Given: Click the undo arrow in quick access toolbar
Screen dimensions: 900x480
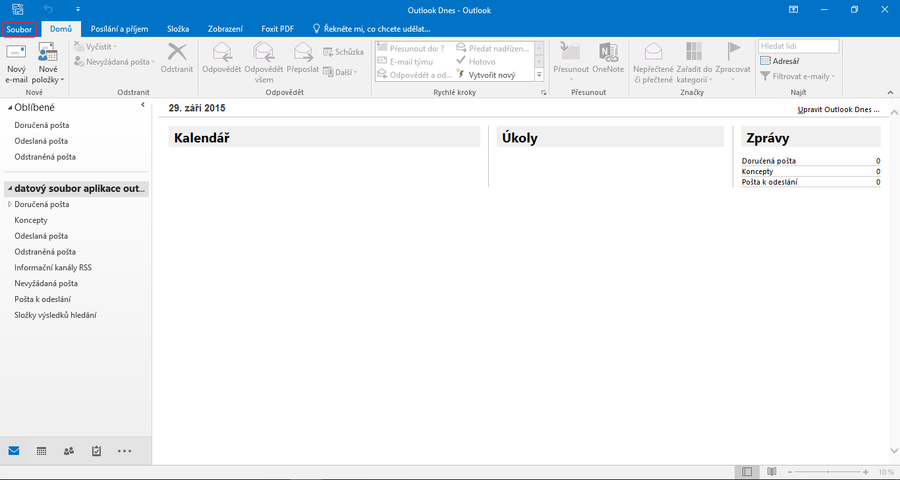Looking at the screenshot, I should (49, 9).
